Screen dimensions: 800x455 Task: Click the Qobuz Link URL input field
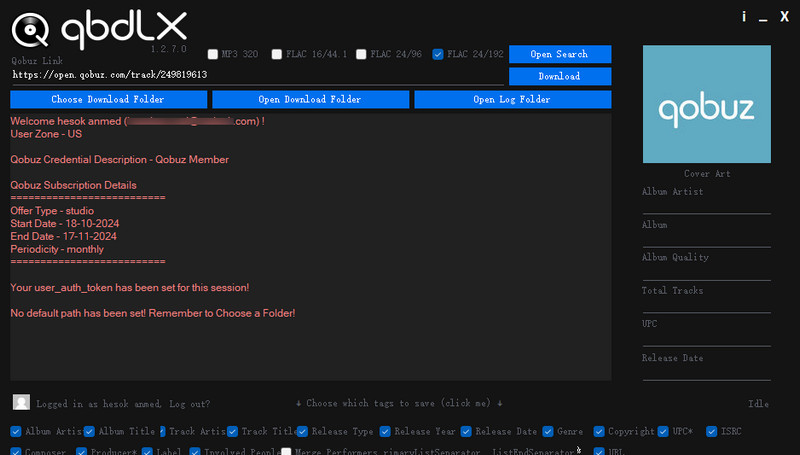[x=257, y=75]
